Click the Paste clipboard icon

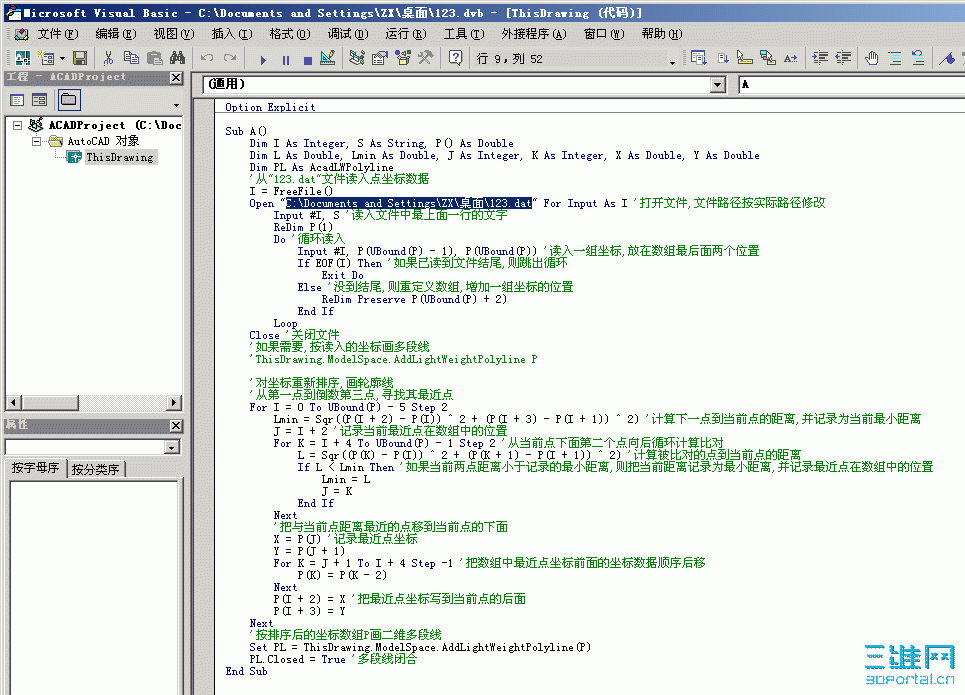click(x=154, y=58)
